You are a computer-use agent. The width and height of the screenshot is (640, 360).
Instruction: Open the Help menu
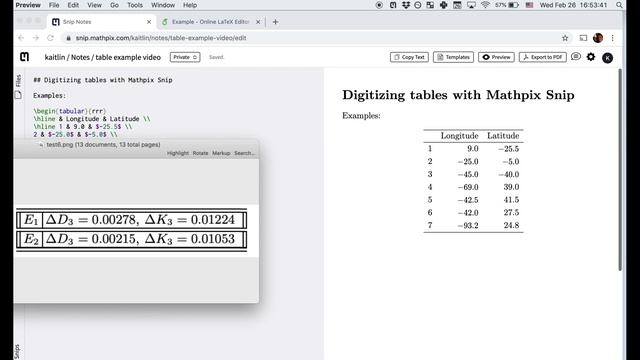pyautogui.click(x=190, y=5)
